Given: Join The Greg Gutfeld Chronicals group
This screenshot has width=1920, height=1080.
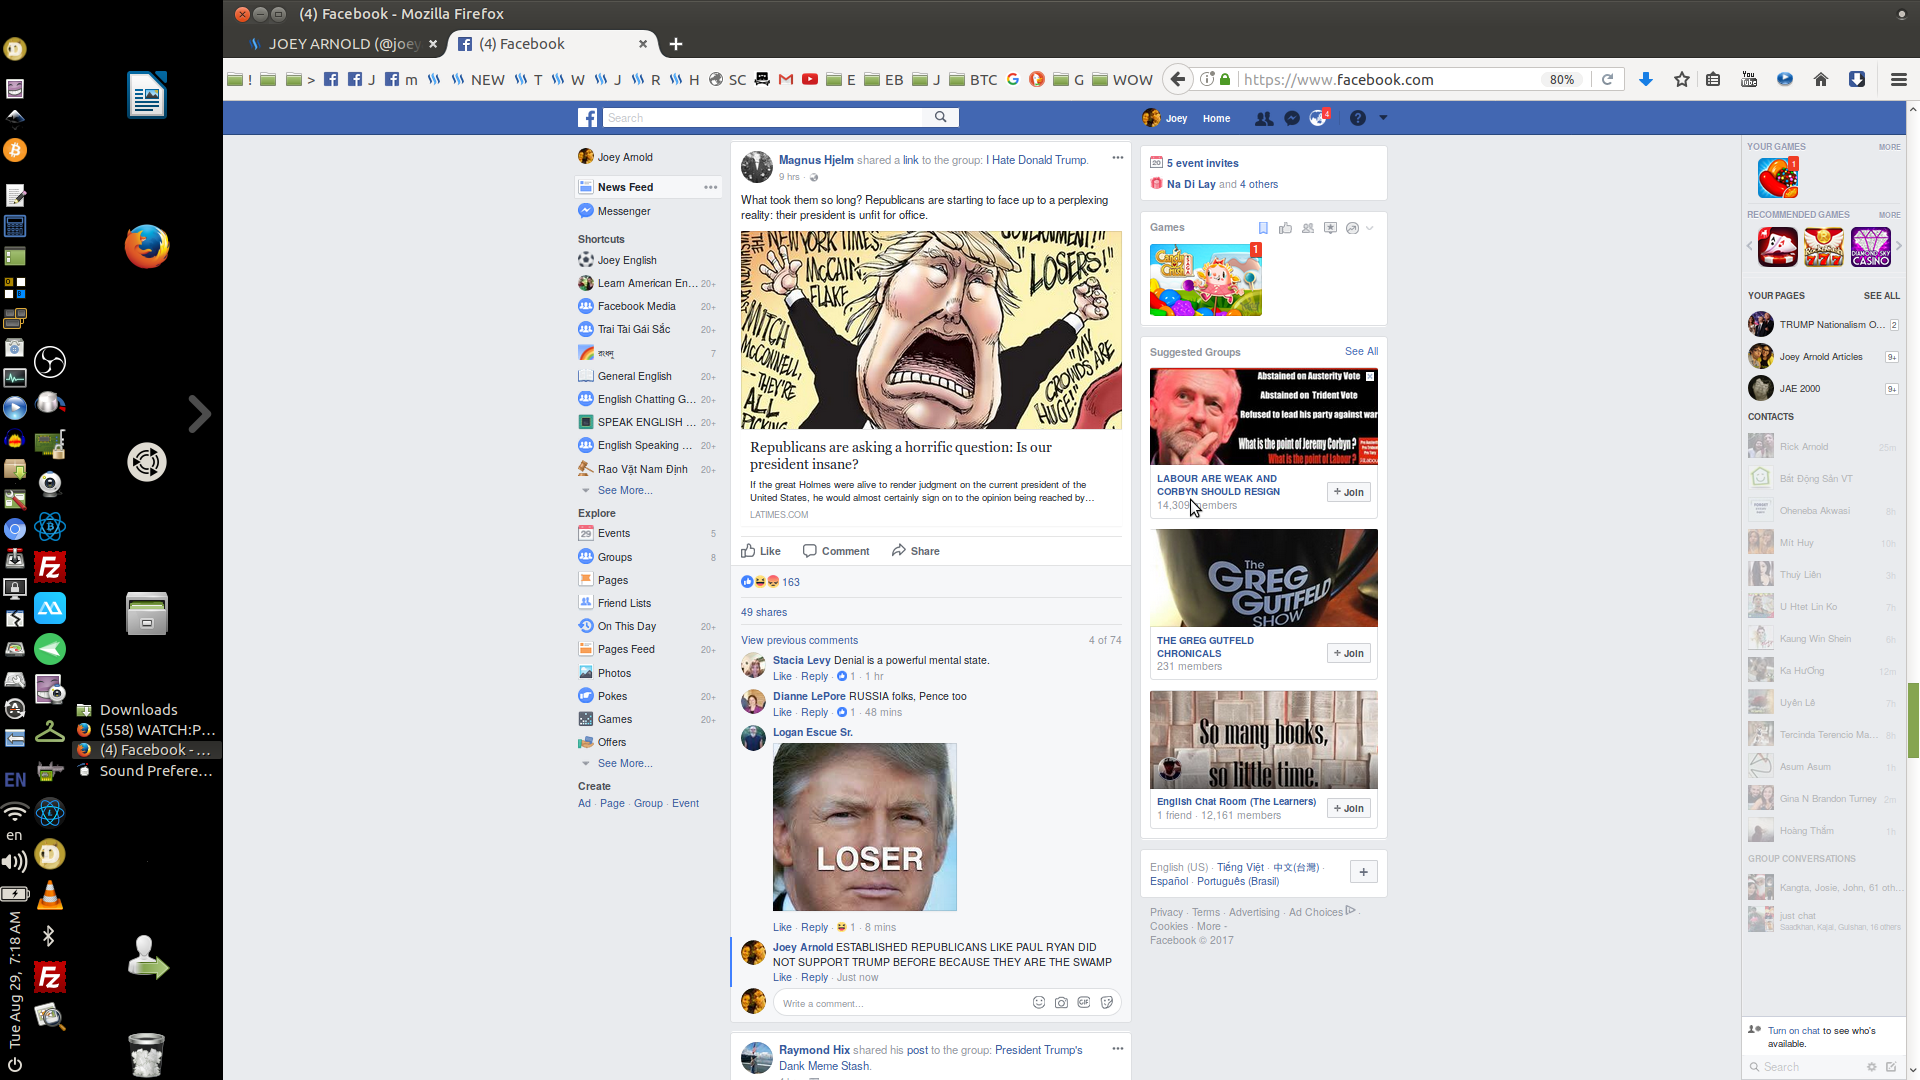Looking at the screenshot, I should [x=1348, y=653].
